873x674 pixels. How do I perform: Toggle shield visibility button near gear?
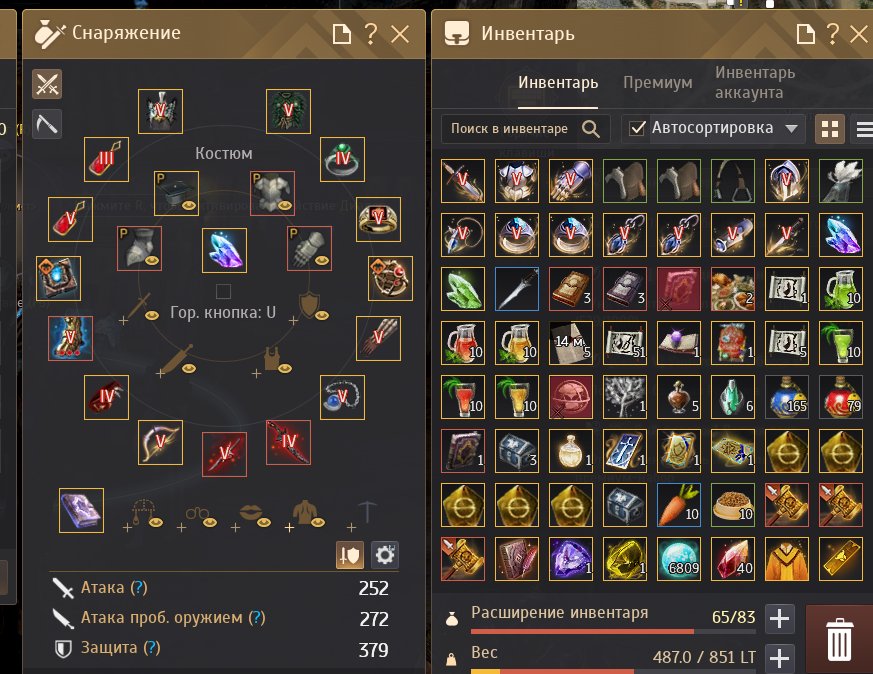(x=350, y=555)
